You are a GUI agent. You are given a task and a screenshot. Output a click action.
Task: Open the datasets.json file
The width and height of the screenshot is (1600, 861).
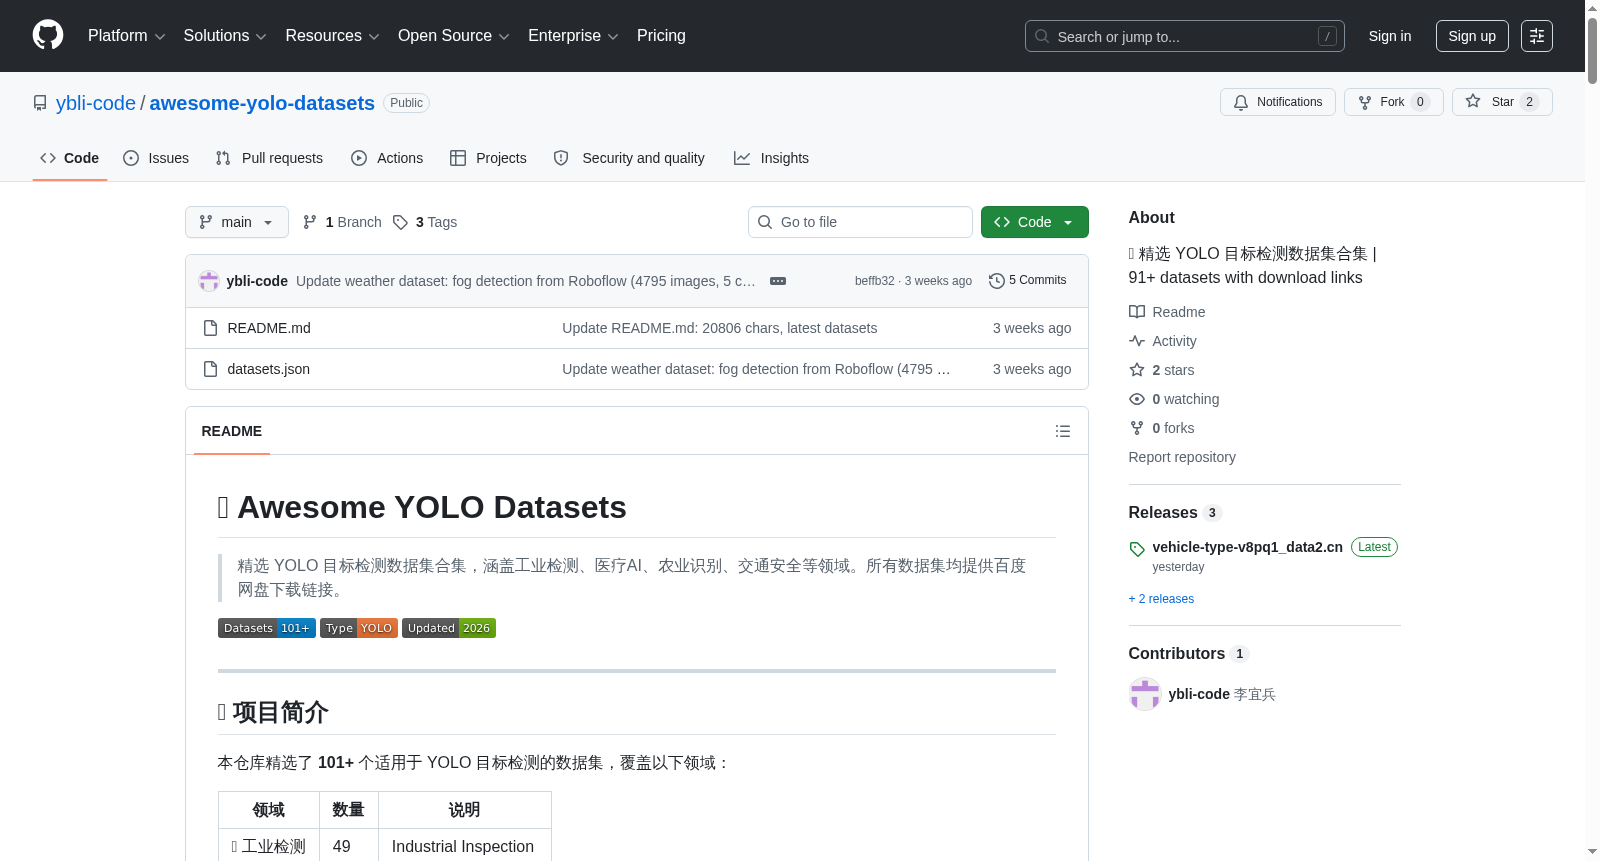(269, 369)
